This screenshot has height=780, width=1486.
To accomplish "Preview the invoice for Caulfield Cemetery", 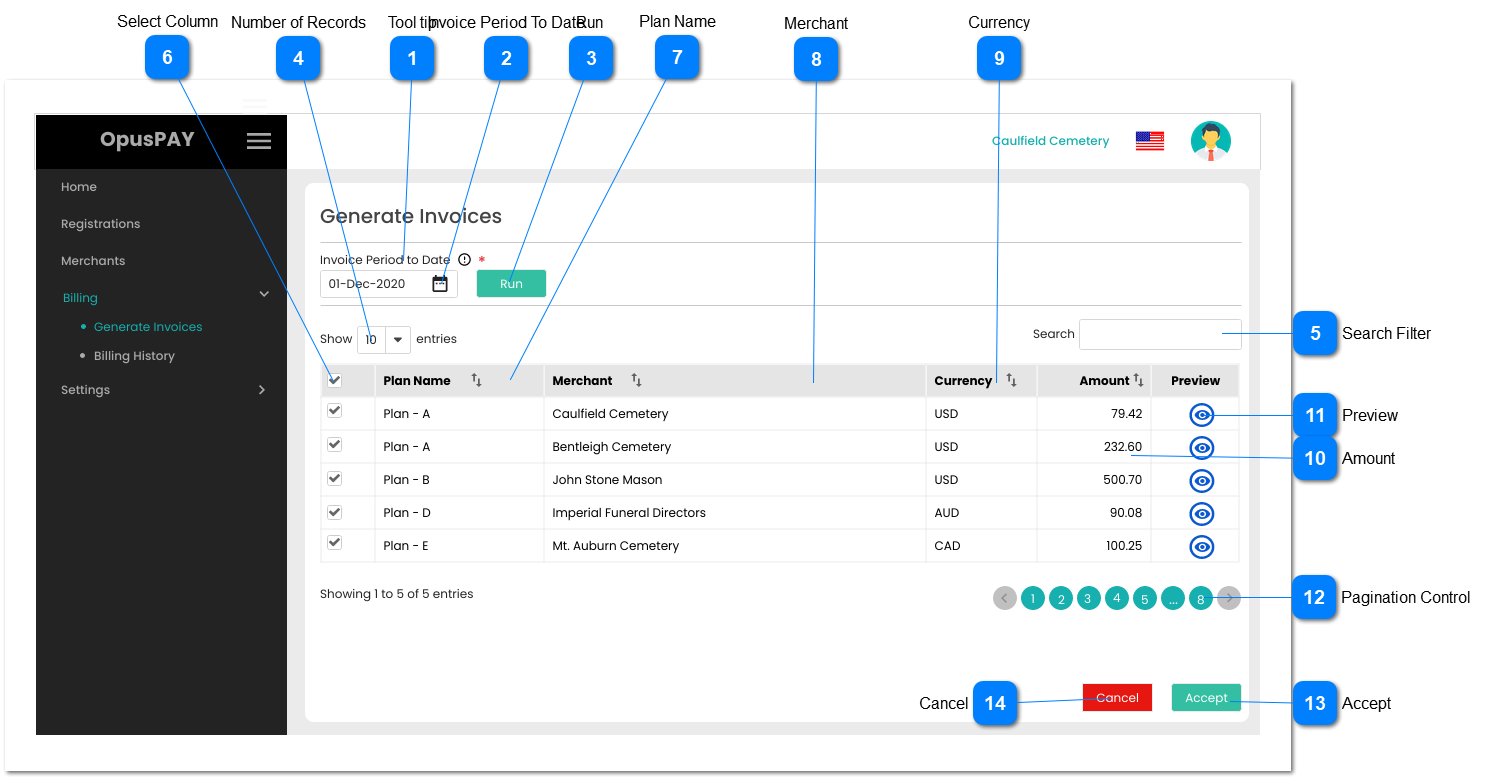I will [1201, 413].
